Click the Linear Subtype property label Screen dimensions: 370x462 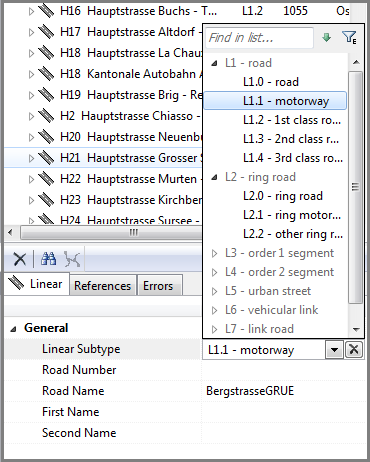pos(81,349)
